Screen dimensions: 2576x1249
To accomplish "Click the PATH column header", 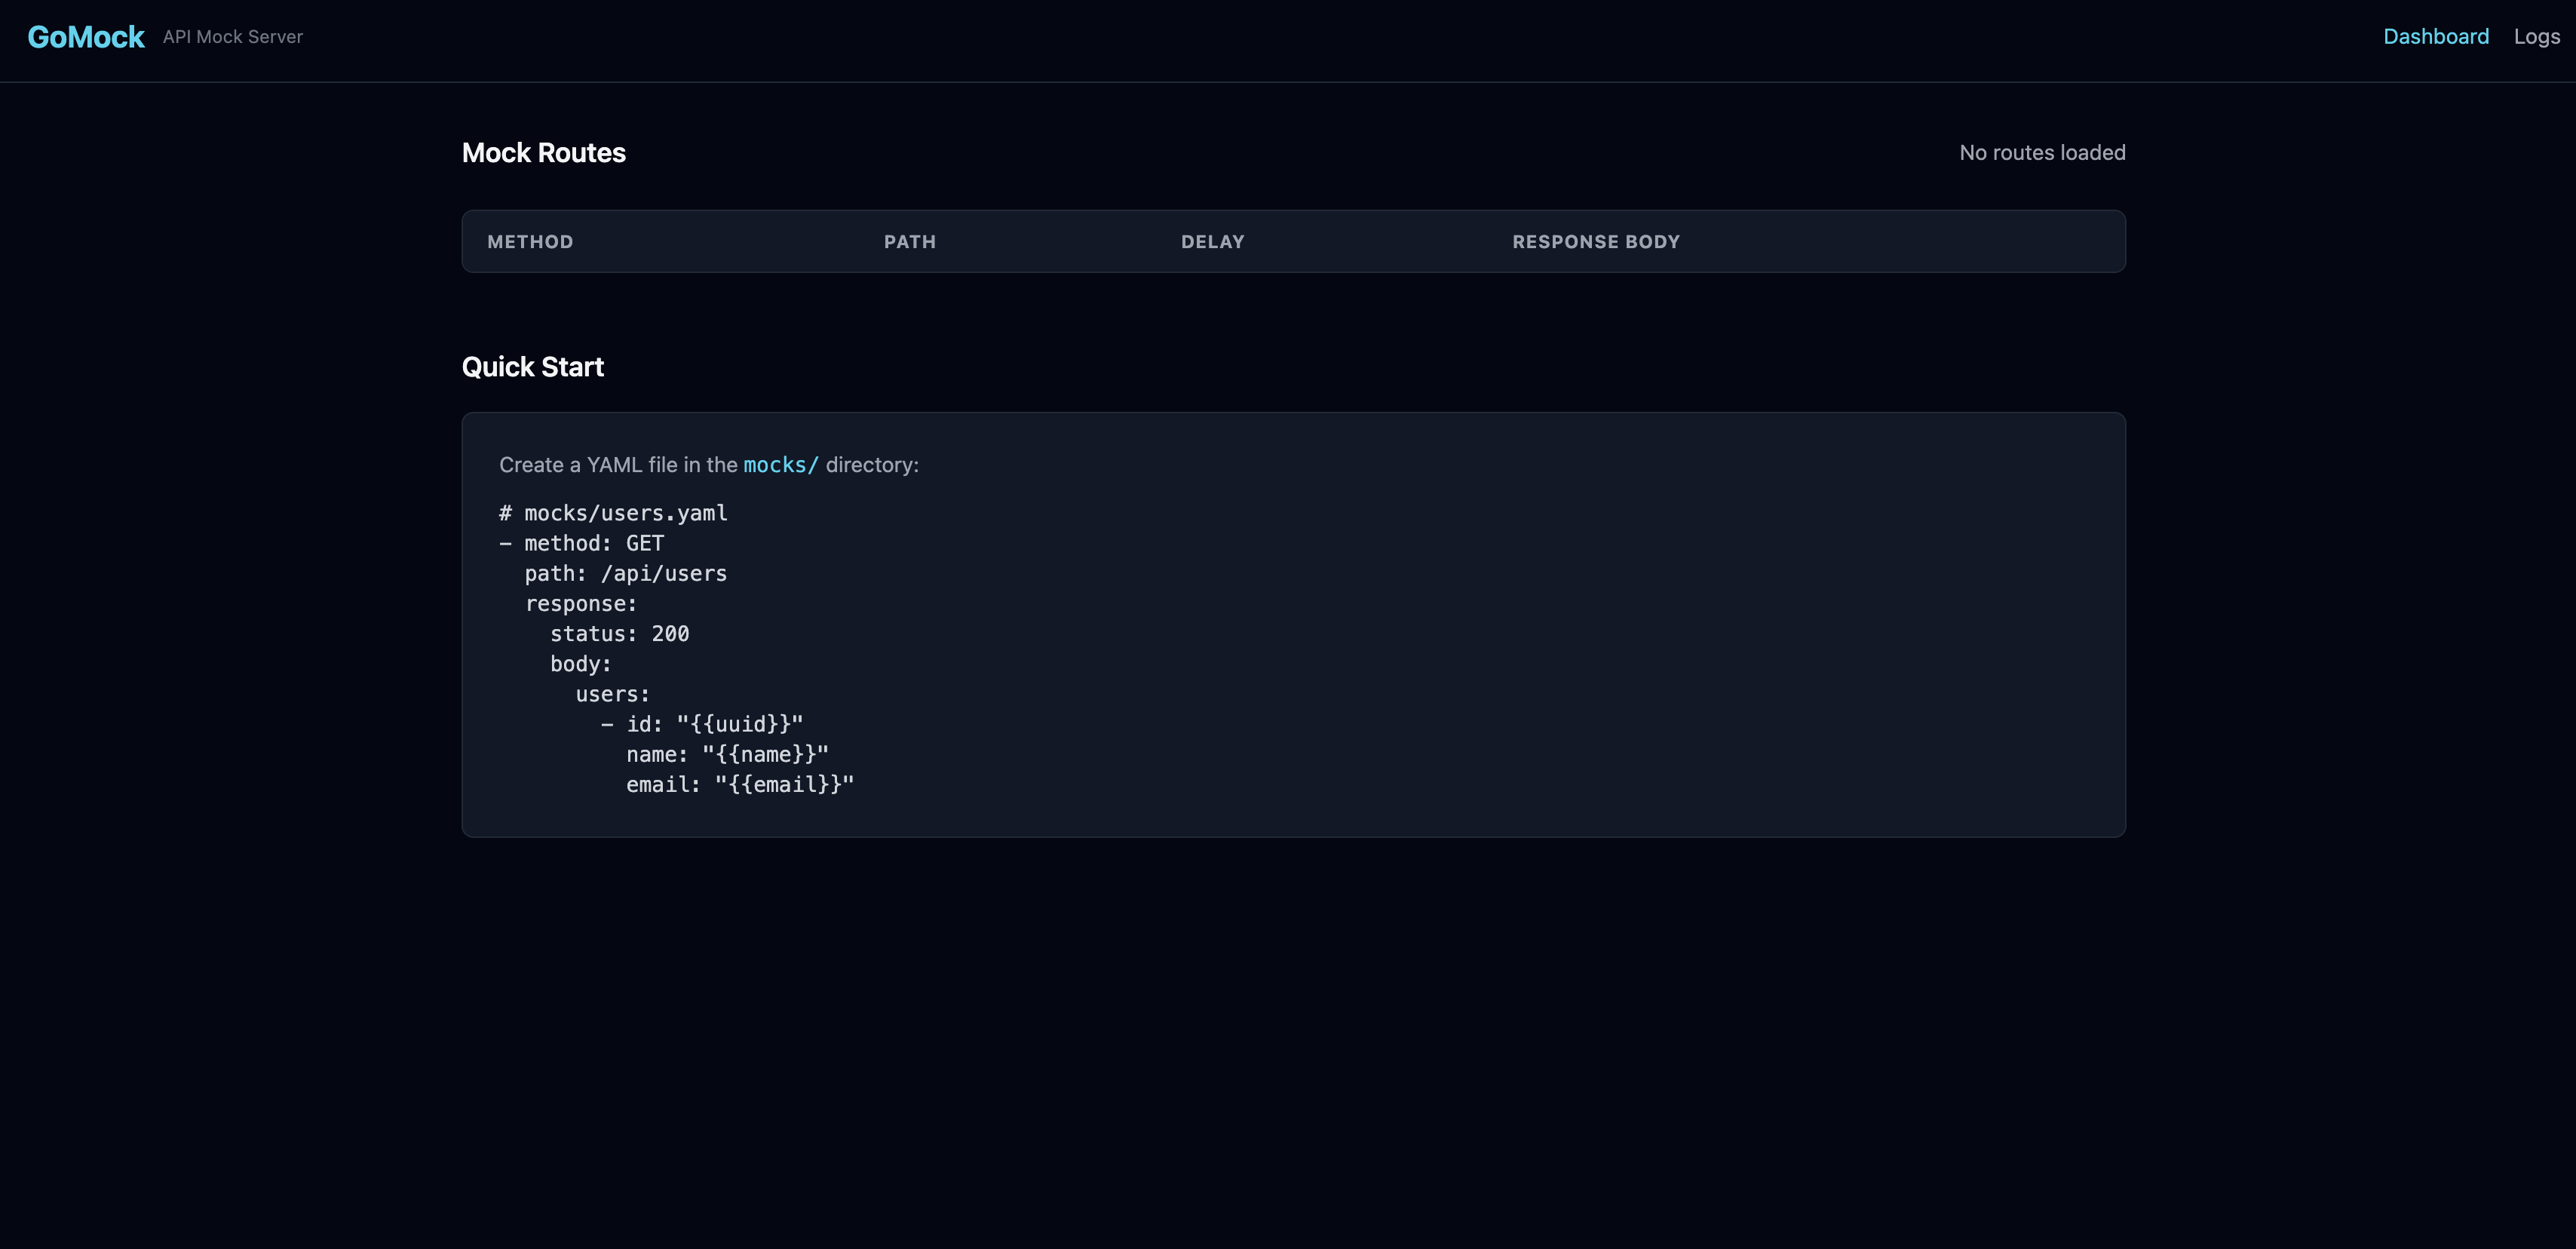I will 910,242.
